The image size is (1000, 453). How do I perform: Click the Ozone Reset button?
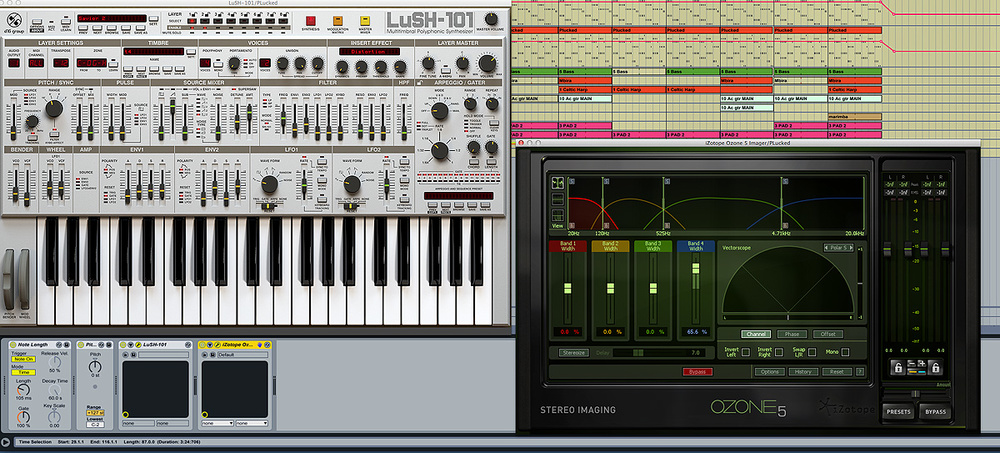(x=837, y=371)
